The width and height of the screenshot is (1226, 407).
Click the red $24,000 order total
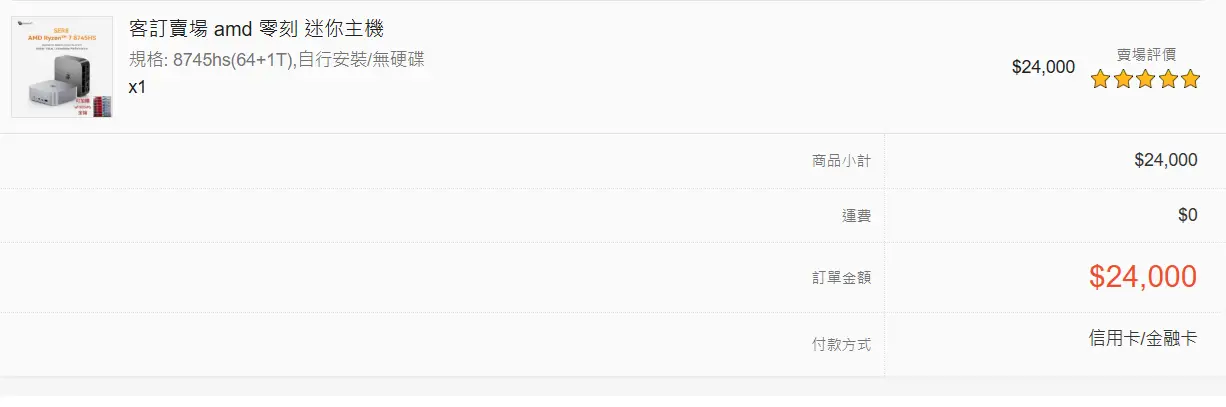1143,277
